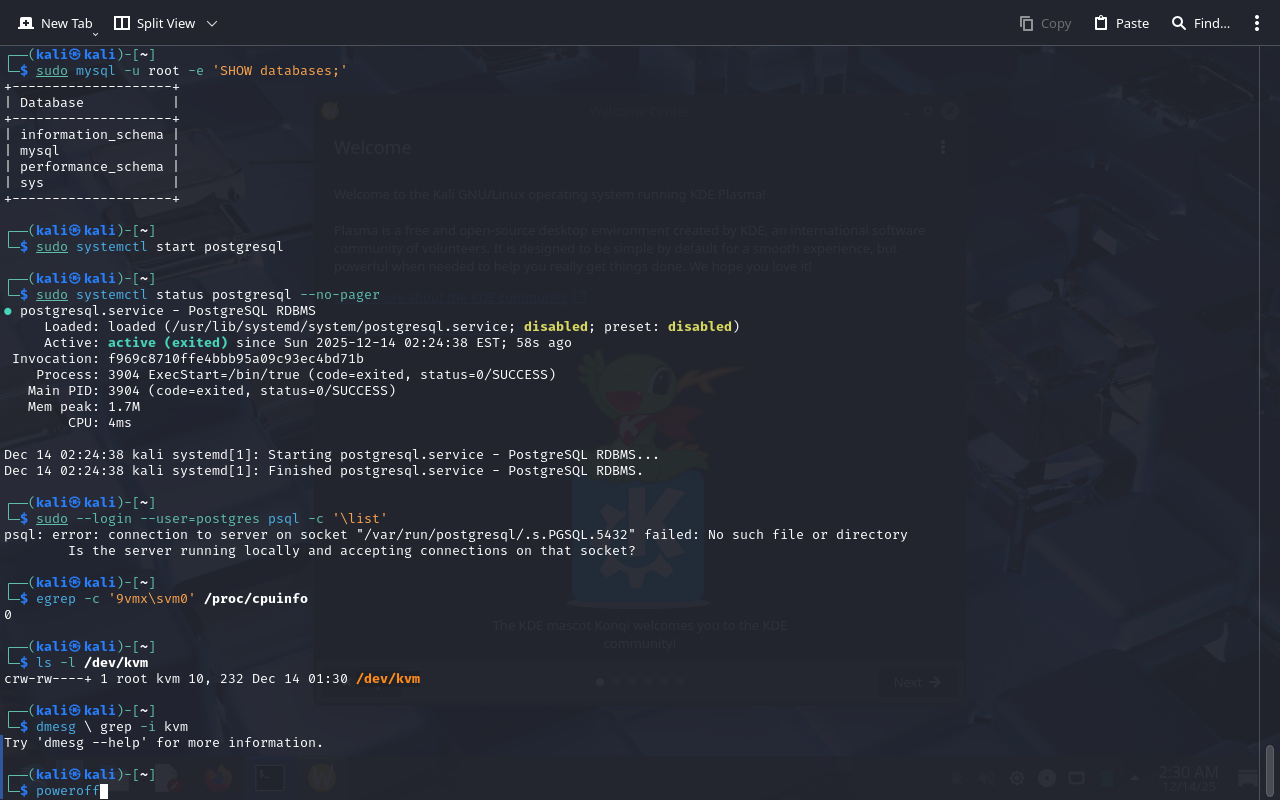Image resolution: width=1280 pixels, height=800 pixels.
Task: Click the 'dmesg --help' hint line
Action: pyautogui.click(x=164, y=743)
